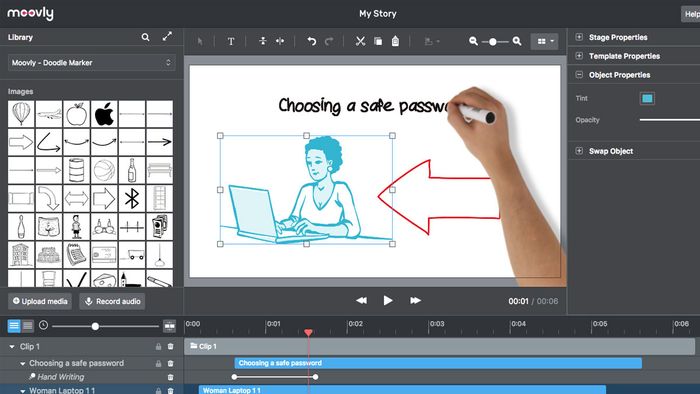Click the horizontal align icon
Viewport: 700px width, 394px height.
280,41
